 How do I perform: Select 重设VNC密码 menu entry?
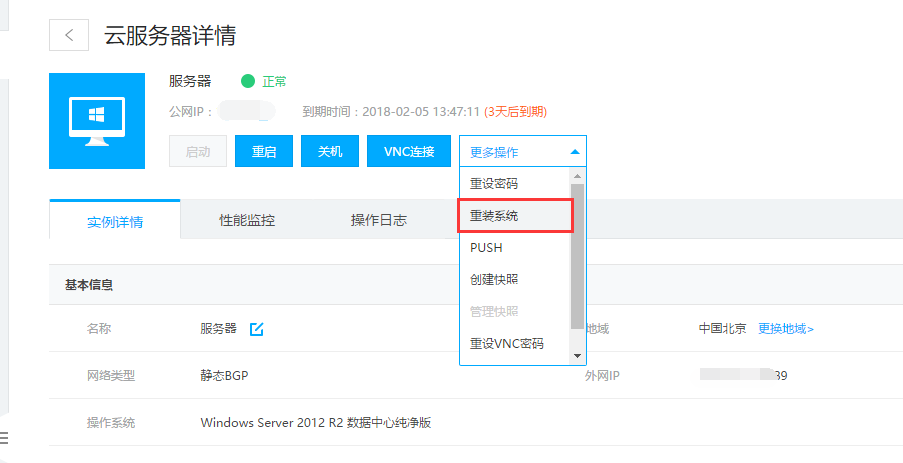click(x=507, y=344)
